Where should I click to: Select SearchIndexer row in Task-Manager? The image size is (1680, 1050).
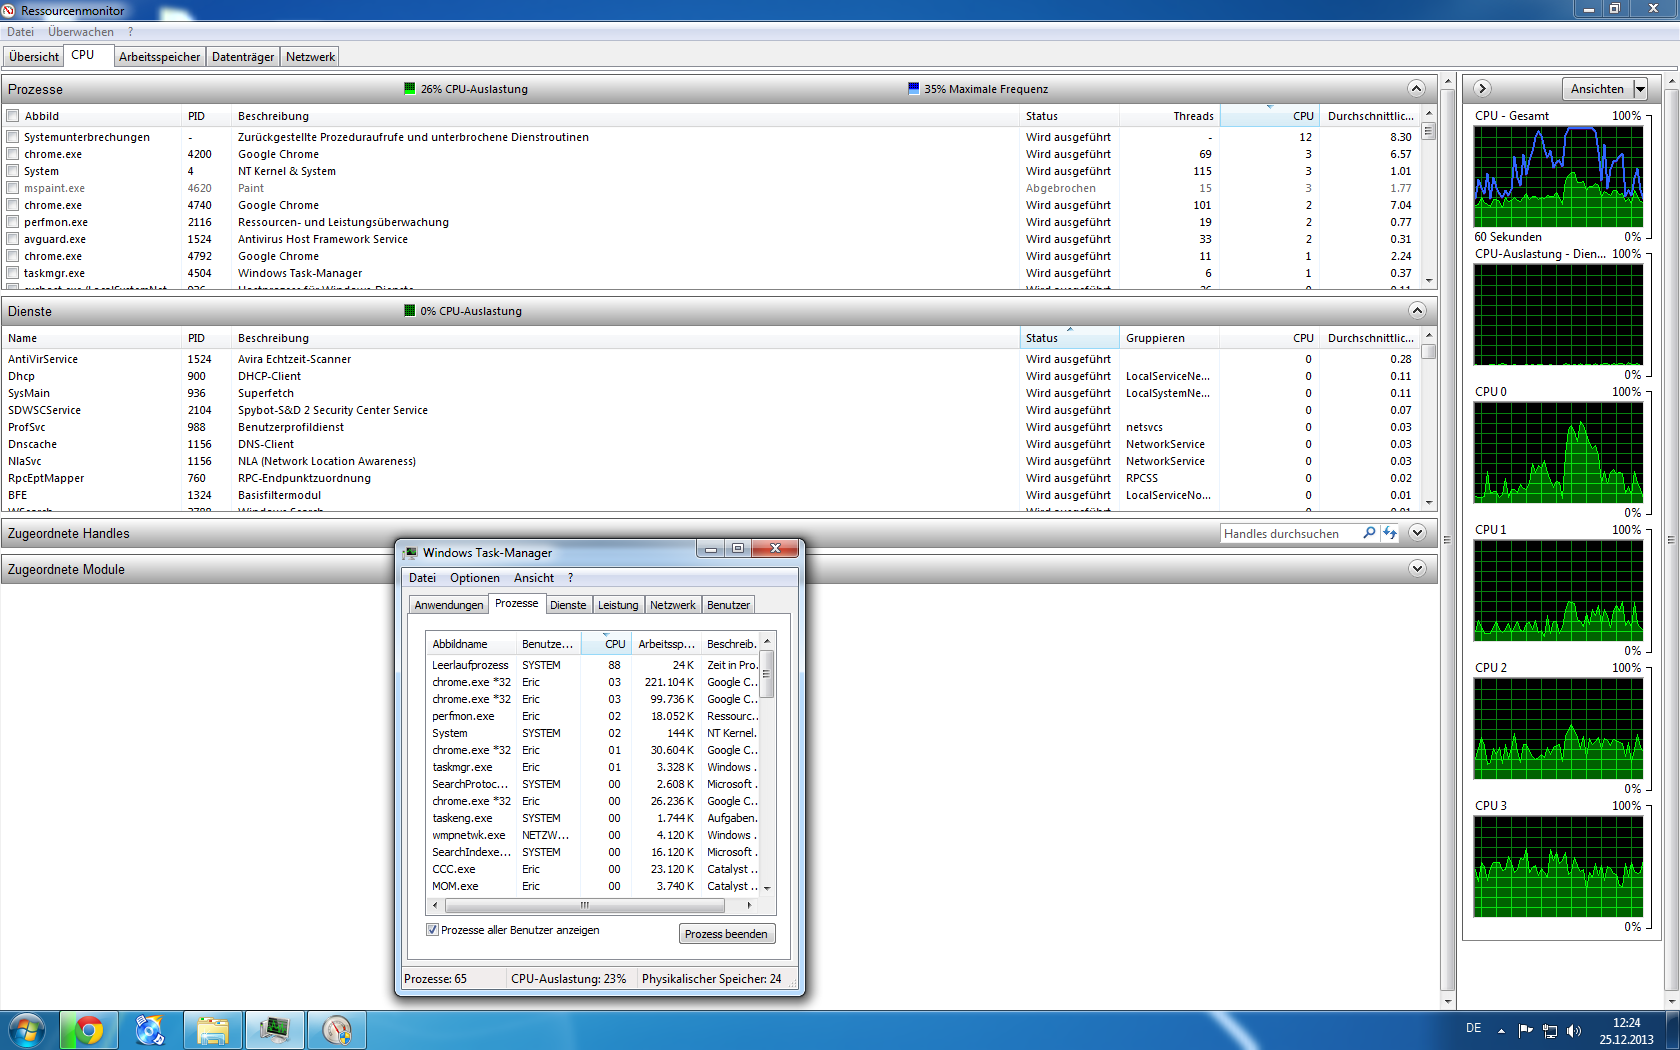point(592,852)
